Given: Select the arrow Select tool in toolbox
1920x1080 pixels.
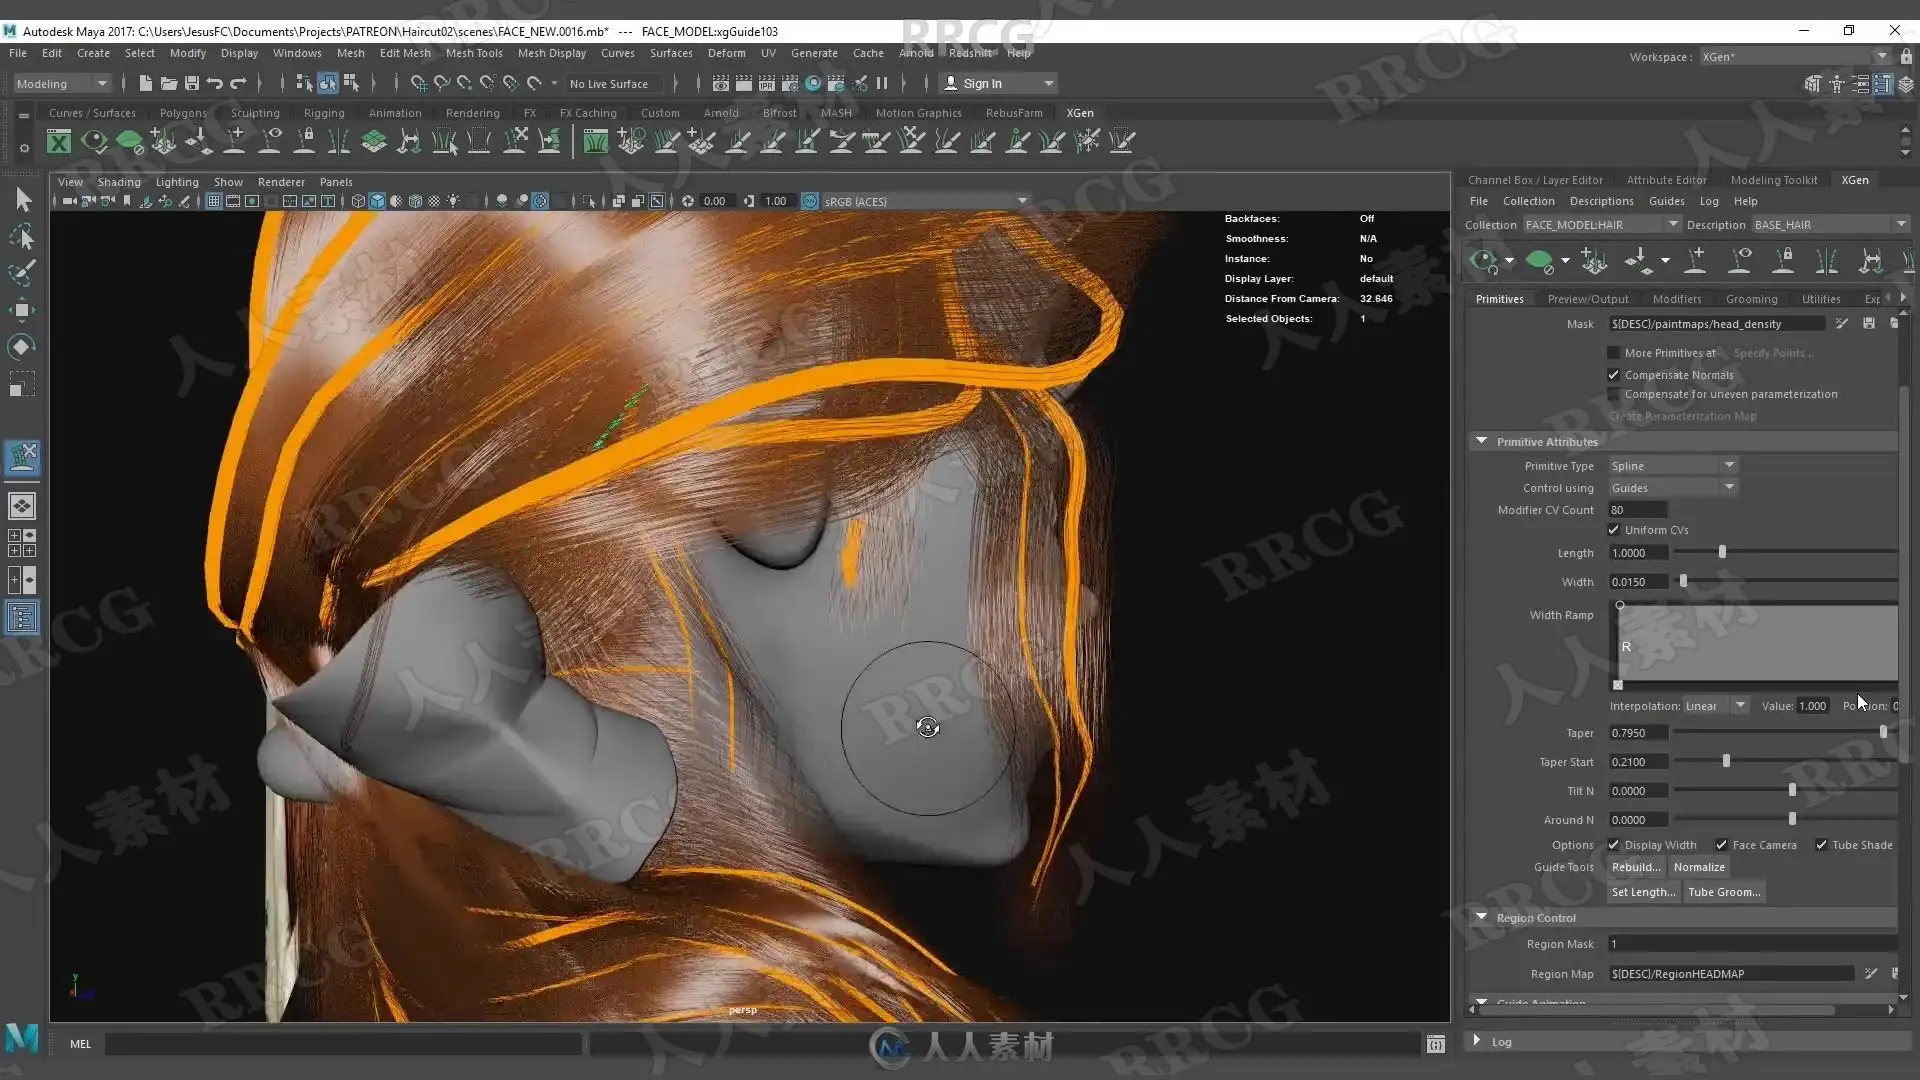Looking at the screenshot, I should point(23,200).
